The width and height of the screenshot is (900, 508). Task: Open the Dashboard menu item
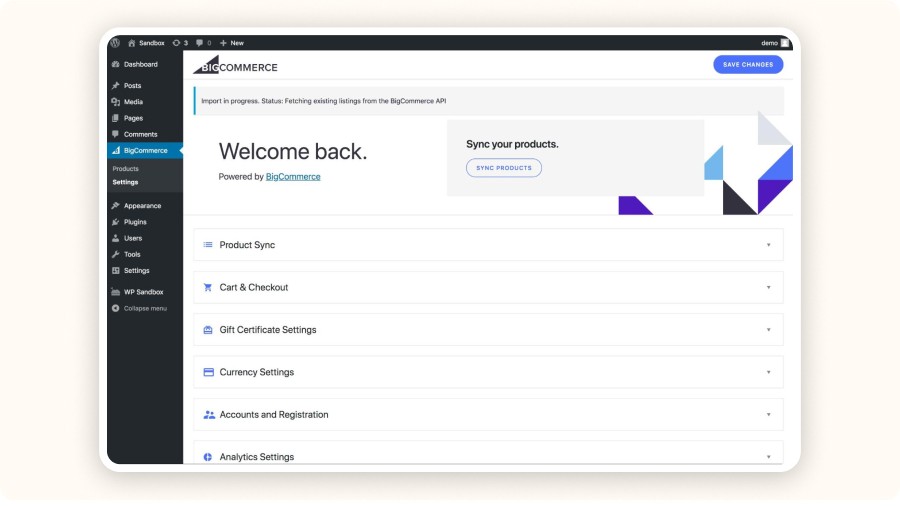(141, 64)
